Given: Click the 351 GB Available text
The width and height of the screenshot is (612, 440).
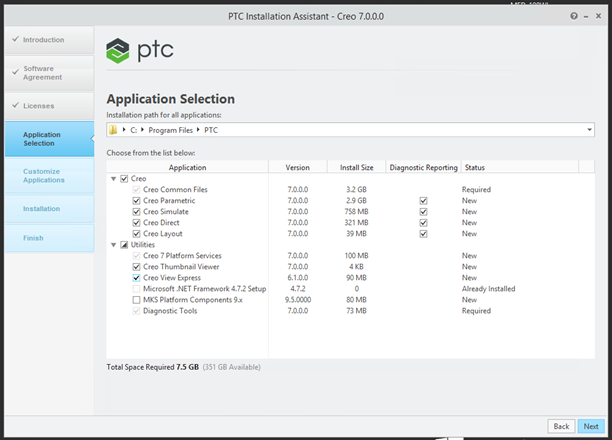Looking at the screenshot, I should coord(231,367).
